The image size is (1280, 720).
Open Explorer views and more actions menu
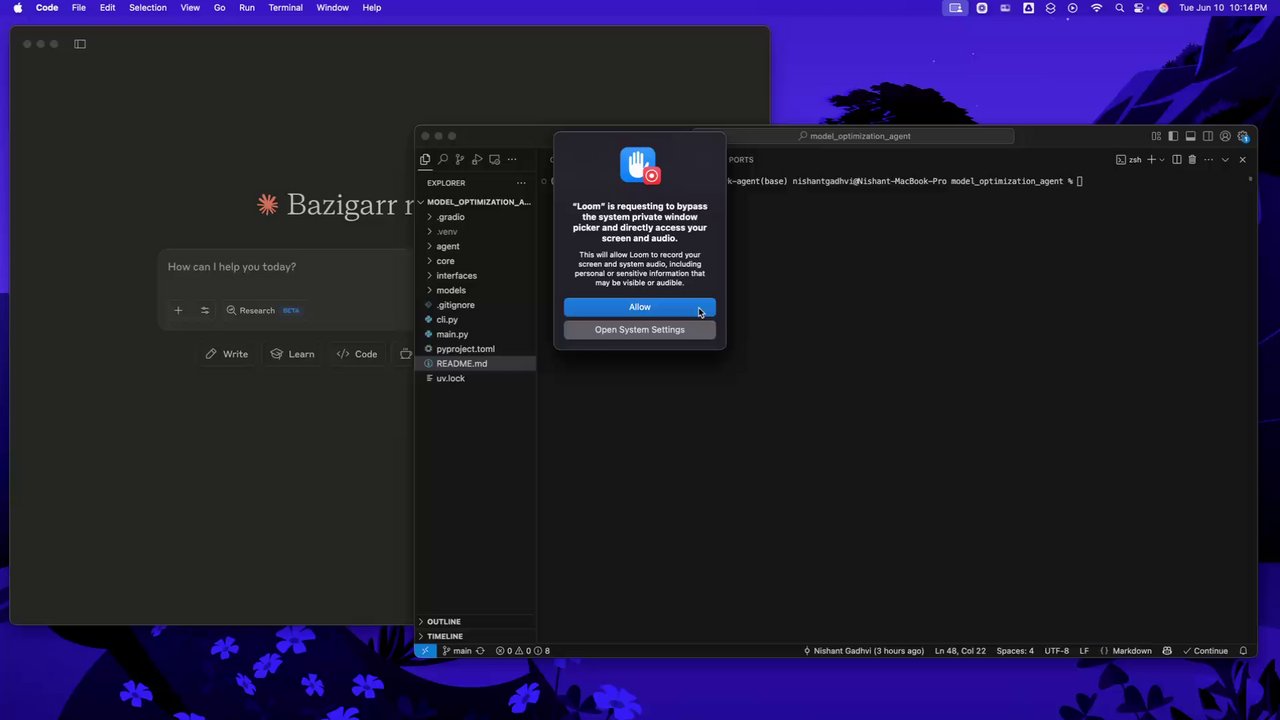pyautogui.click(x=521, y=183)
